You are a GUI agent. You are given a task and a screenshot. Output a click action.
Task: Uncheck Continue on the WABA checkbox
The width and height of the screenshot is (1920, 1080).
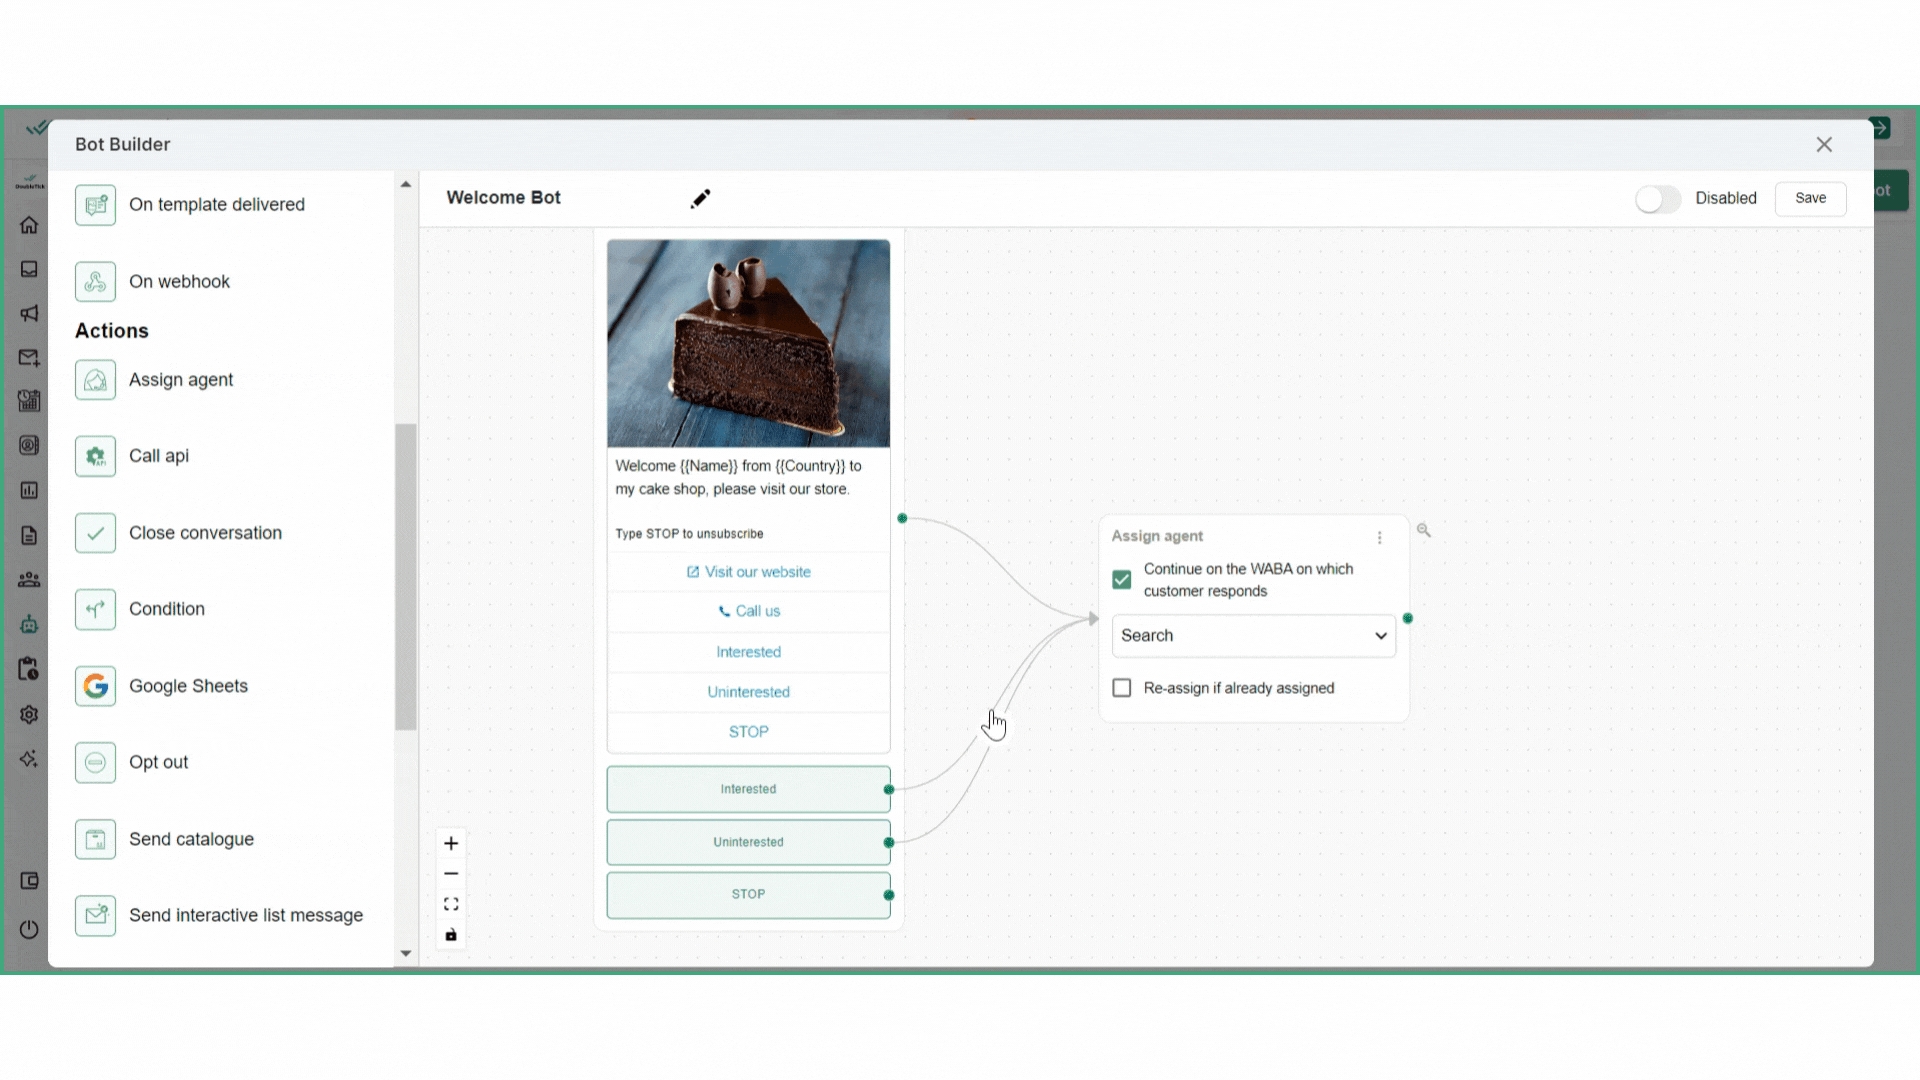pos(1122,580)
